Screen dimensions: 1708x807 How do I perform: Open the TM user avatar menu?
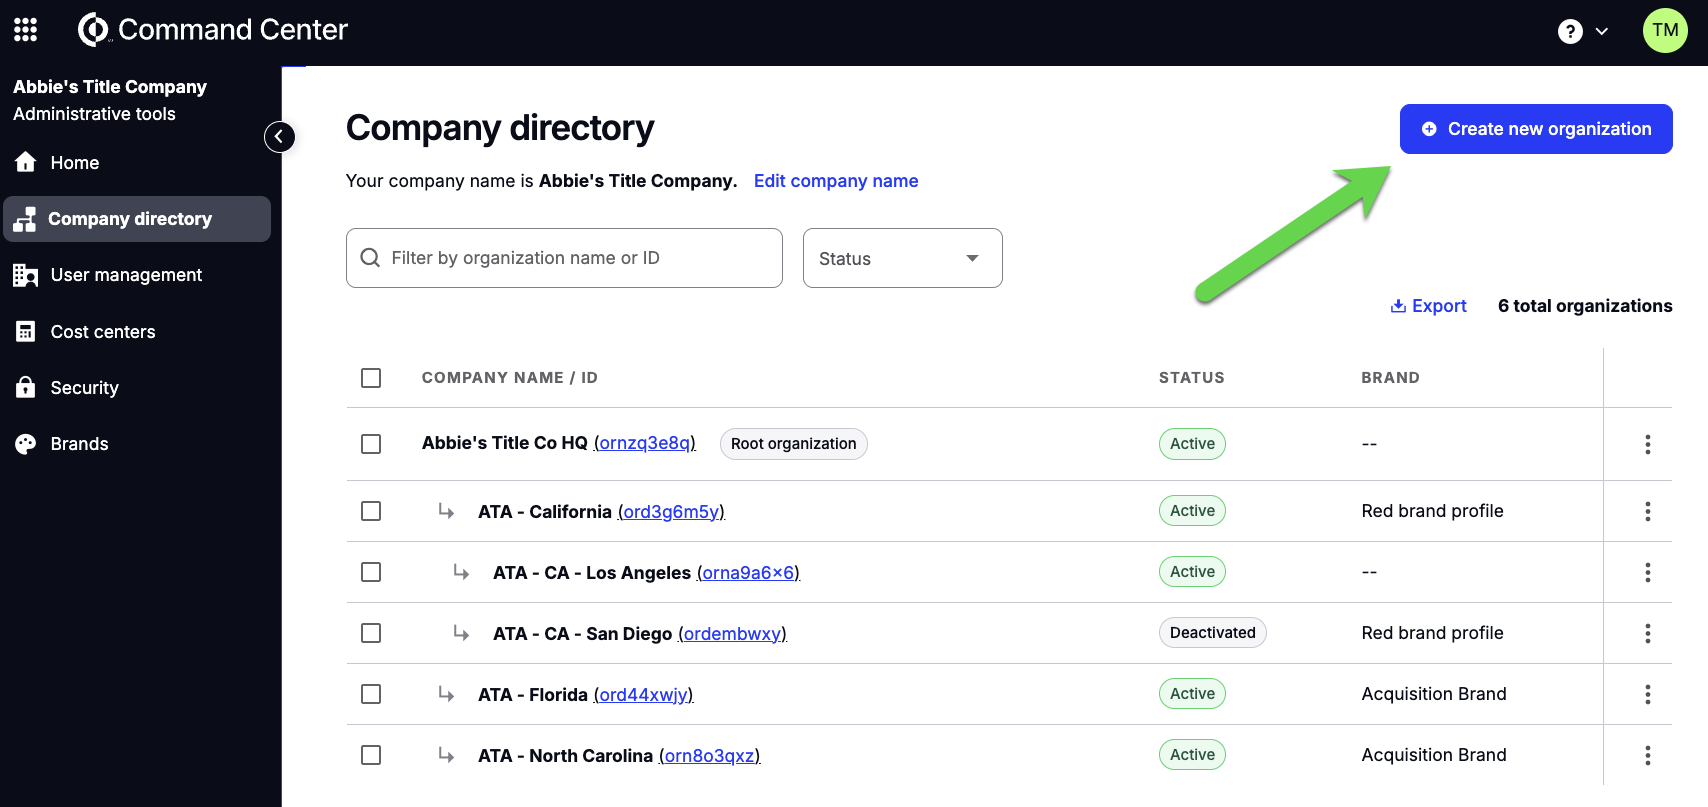1665,31
